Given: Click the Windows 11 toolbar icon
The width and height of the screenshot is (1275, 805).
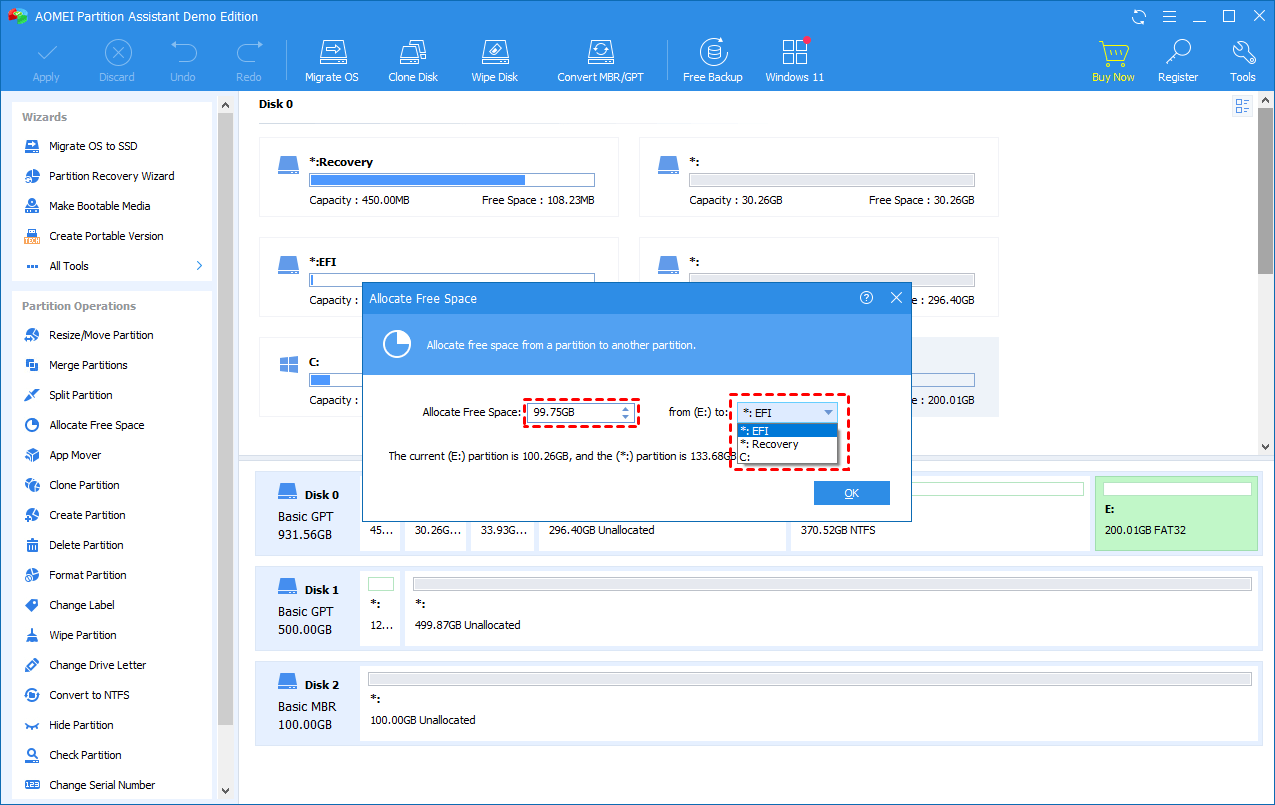Looking at the screenshot, I should pyautogui.click(x=794, y=60).
